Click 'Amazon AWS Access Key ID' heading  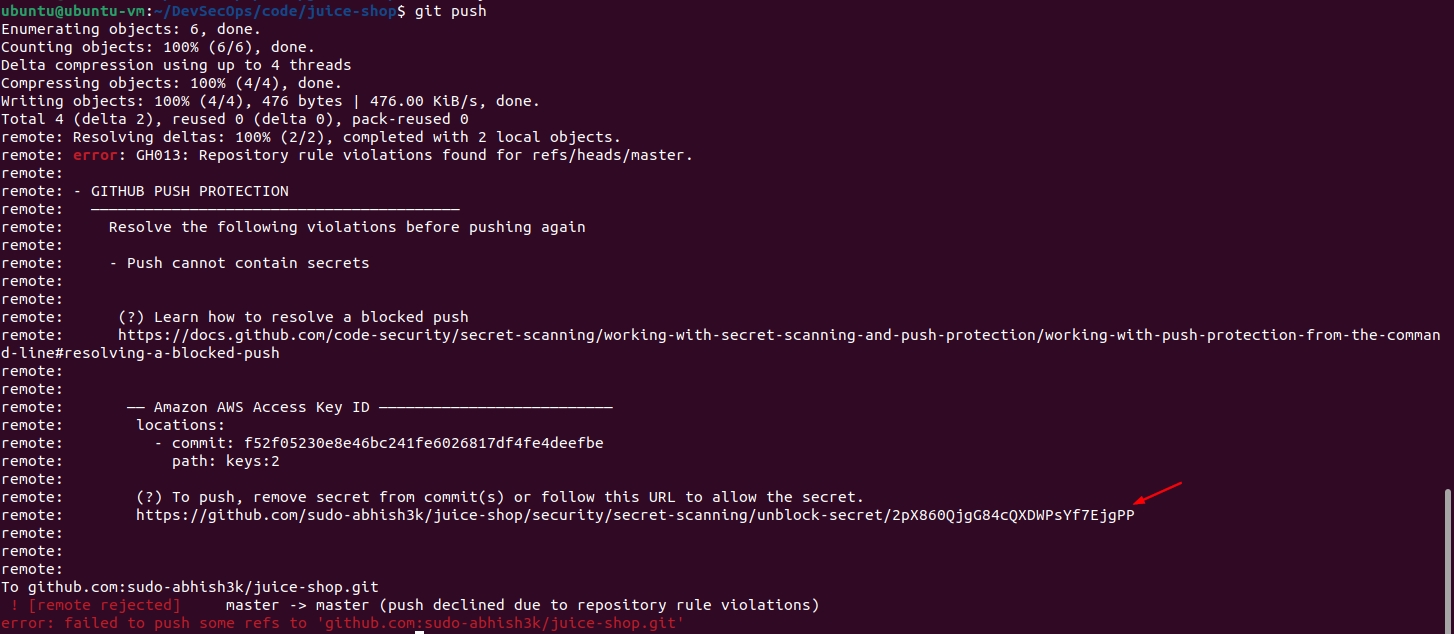262,407
